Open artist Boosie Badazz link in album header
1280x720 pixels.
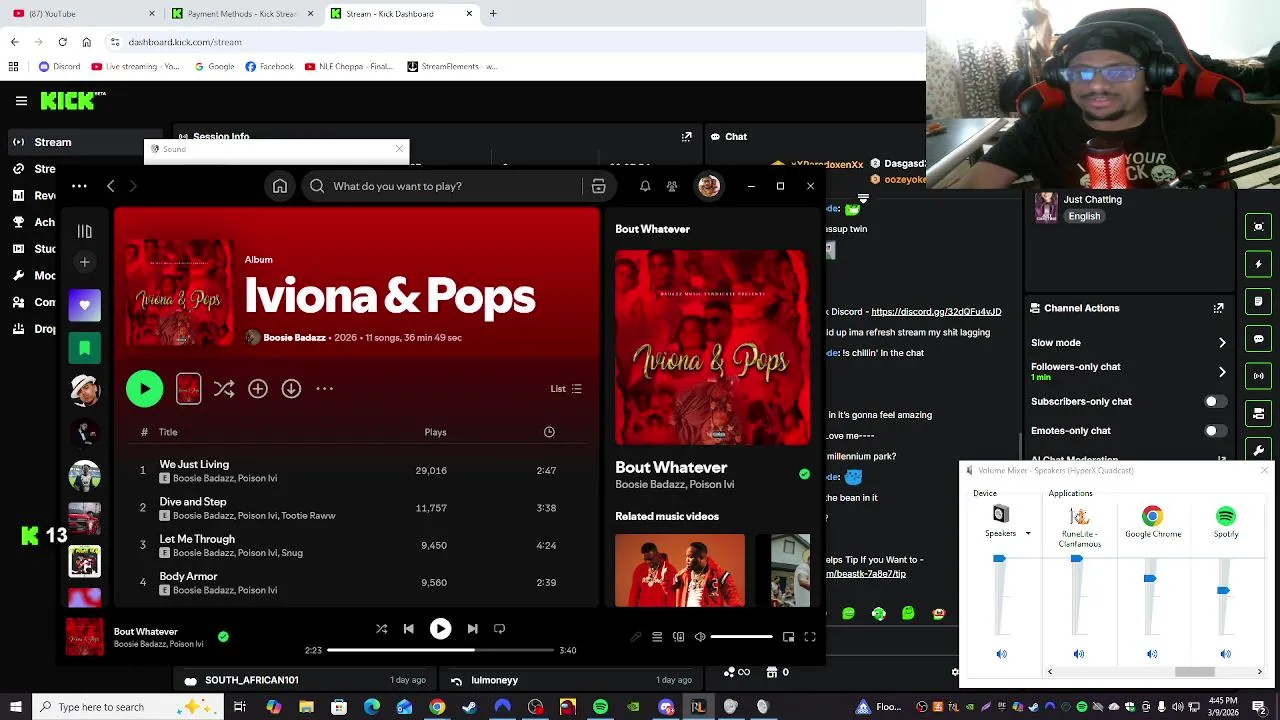[x=294, y=338]
